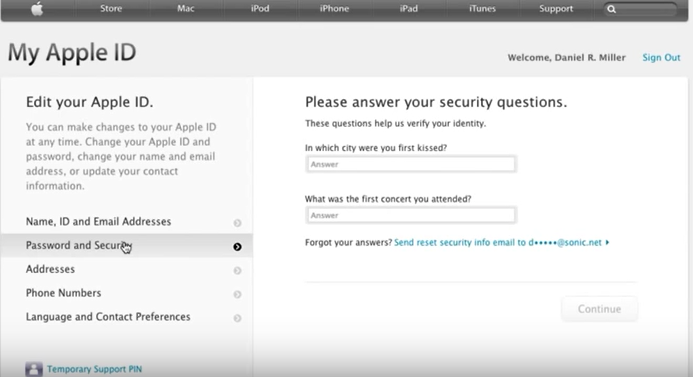This screenshot has width=693, height=377.
Task: Go to the Support section
Action: tap(556, 8)
